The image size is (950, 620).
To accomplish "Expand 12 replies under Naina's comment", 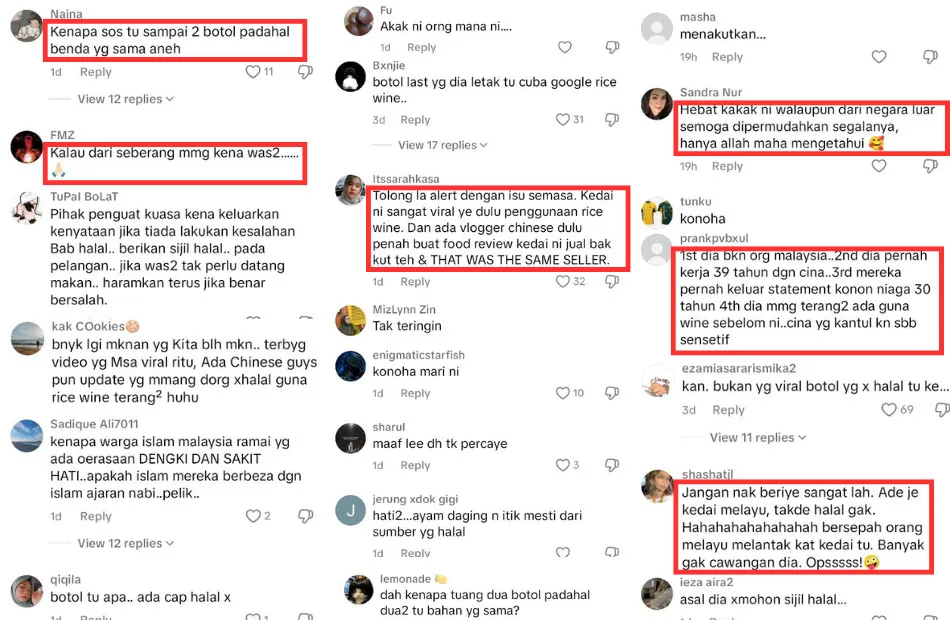I will click(125, 99).
